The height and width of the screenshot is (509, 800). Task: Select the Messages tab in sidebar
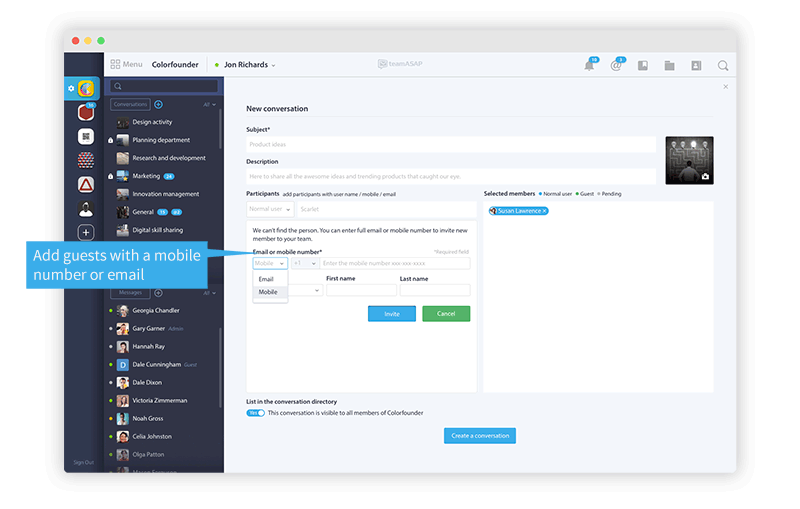pyautogui.click(x=130, y=293)
